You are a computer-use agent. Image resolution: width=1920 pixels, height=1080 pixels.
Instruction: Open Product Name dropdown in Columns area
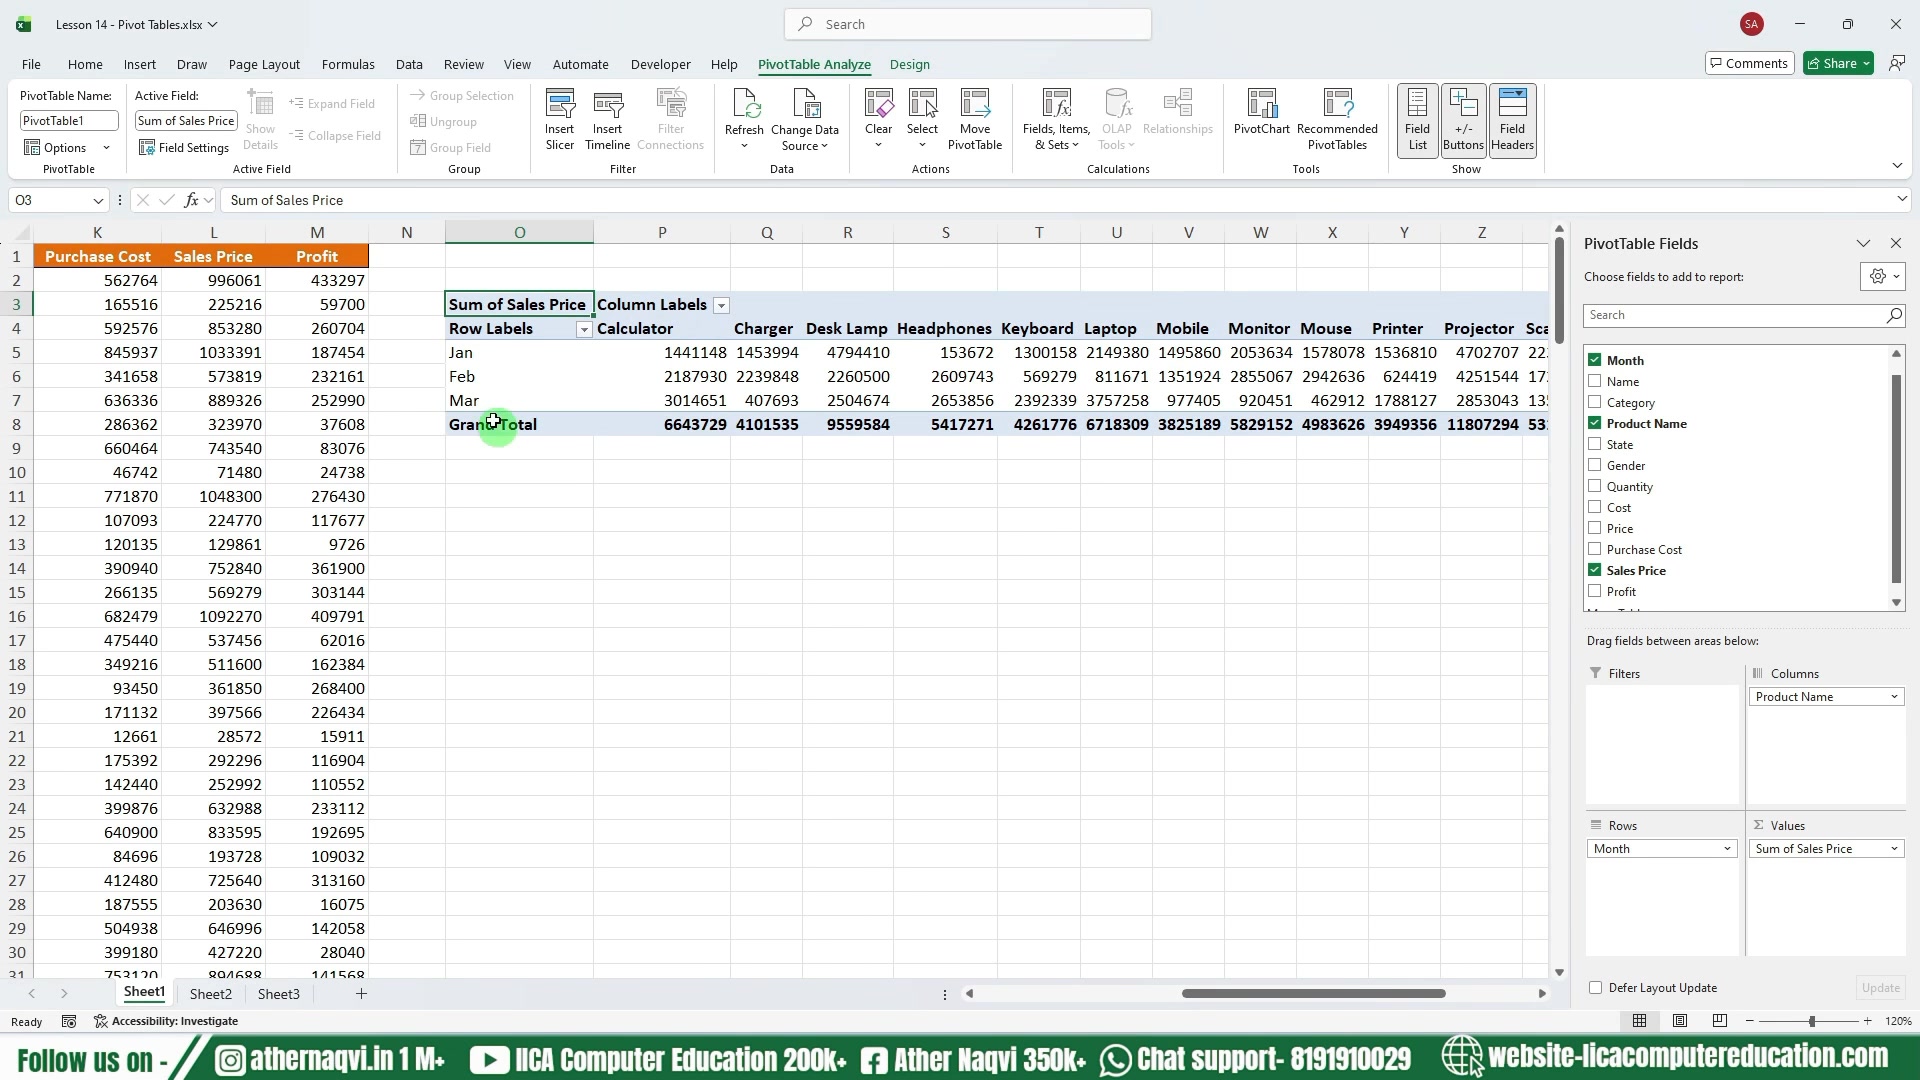pos(1894,697)
